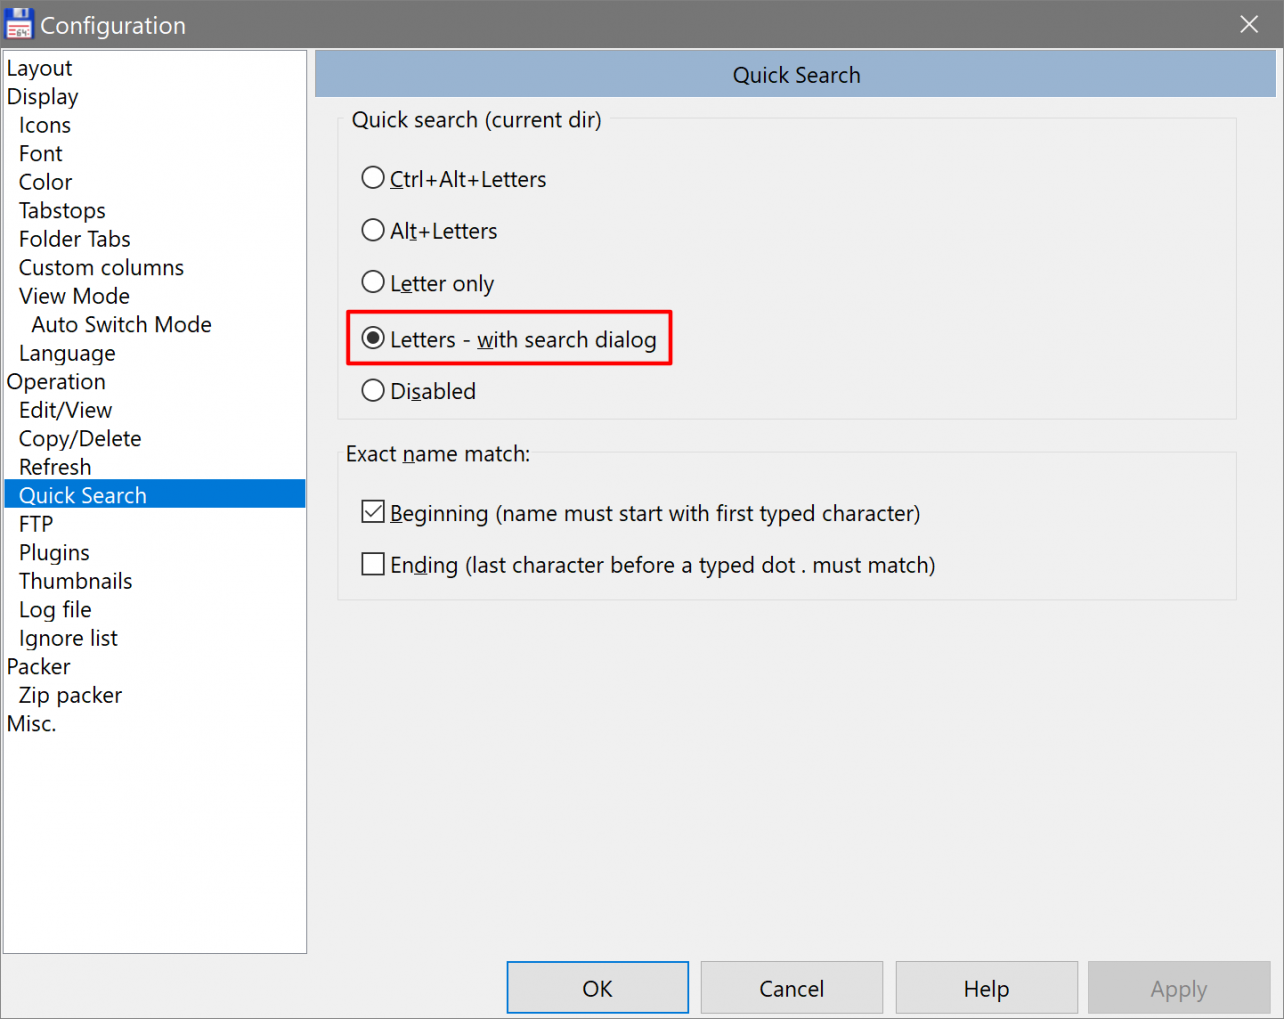Set quick search to Disabled
This screenshot has height=1019, width=1284.
373,390
